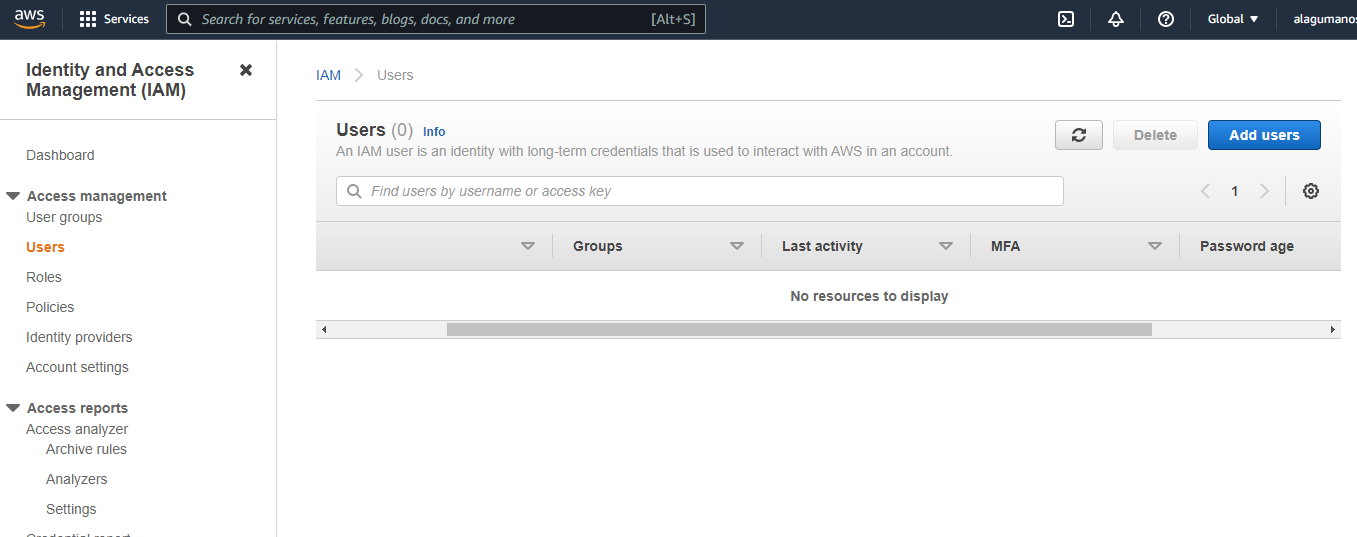The image size is (1357, 537).
Task: Sort by the Groups column arrow
Action: (737, 246)
